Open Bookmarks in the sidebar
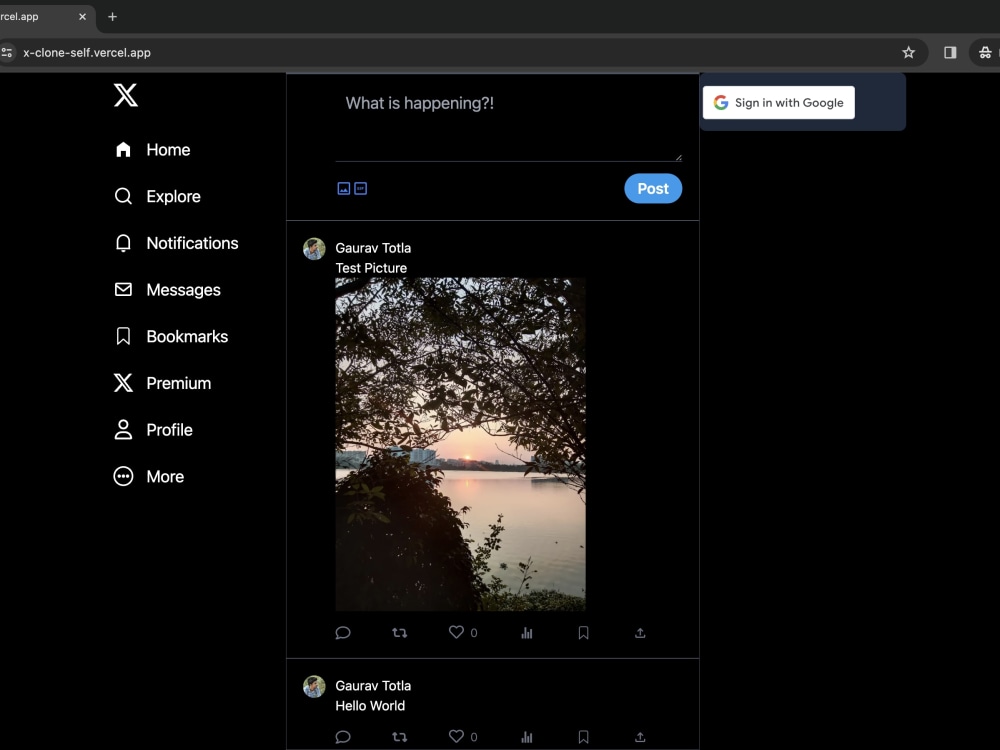Viewport: 1000px width, 750px height. click(x=171, y=336)
